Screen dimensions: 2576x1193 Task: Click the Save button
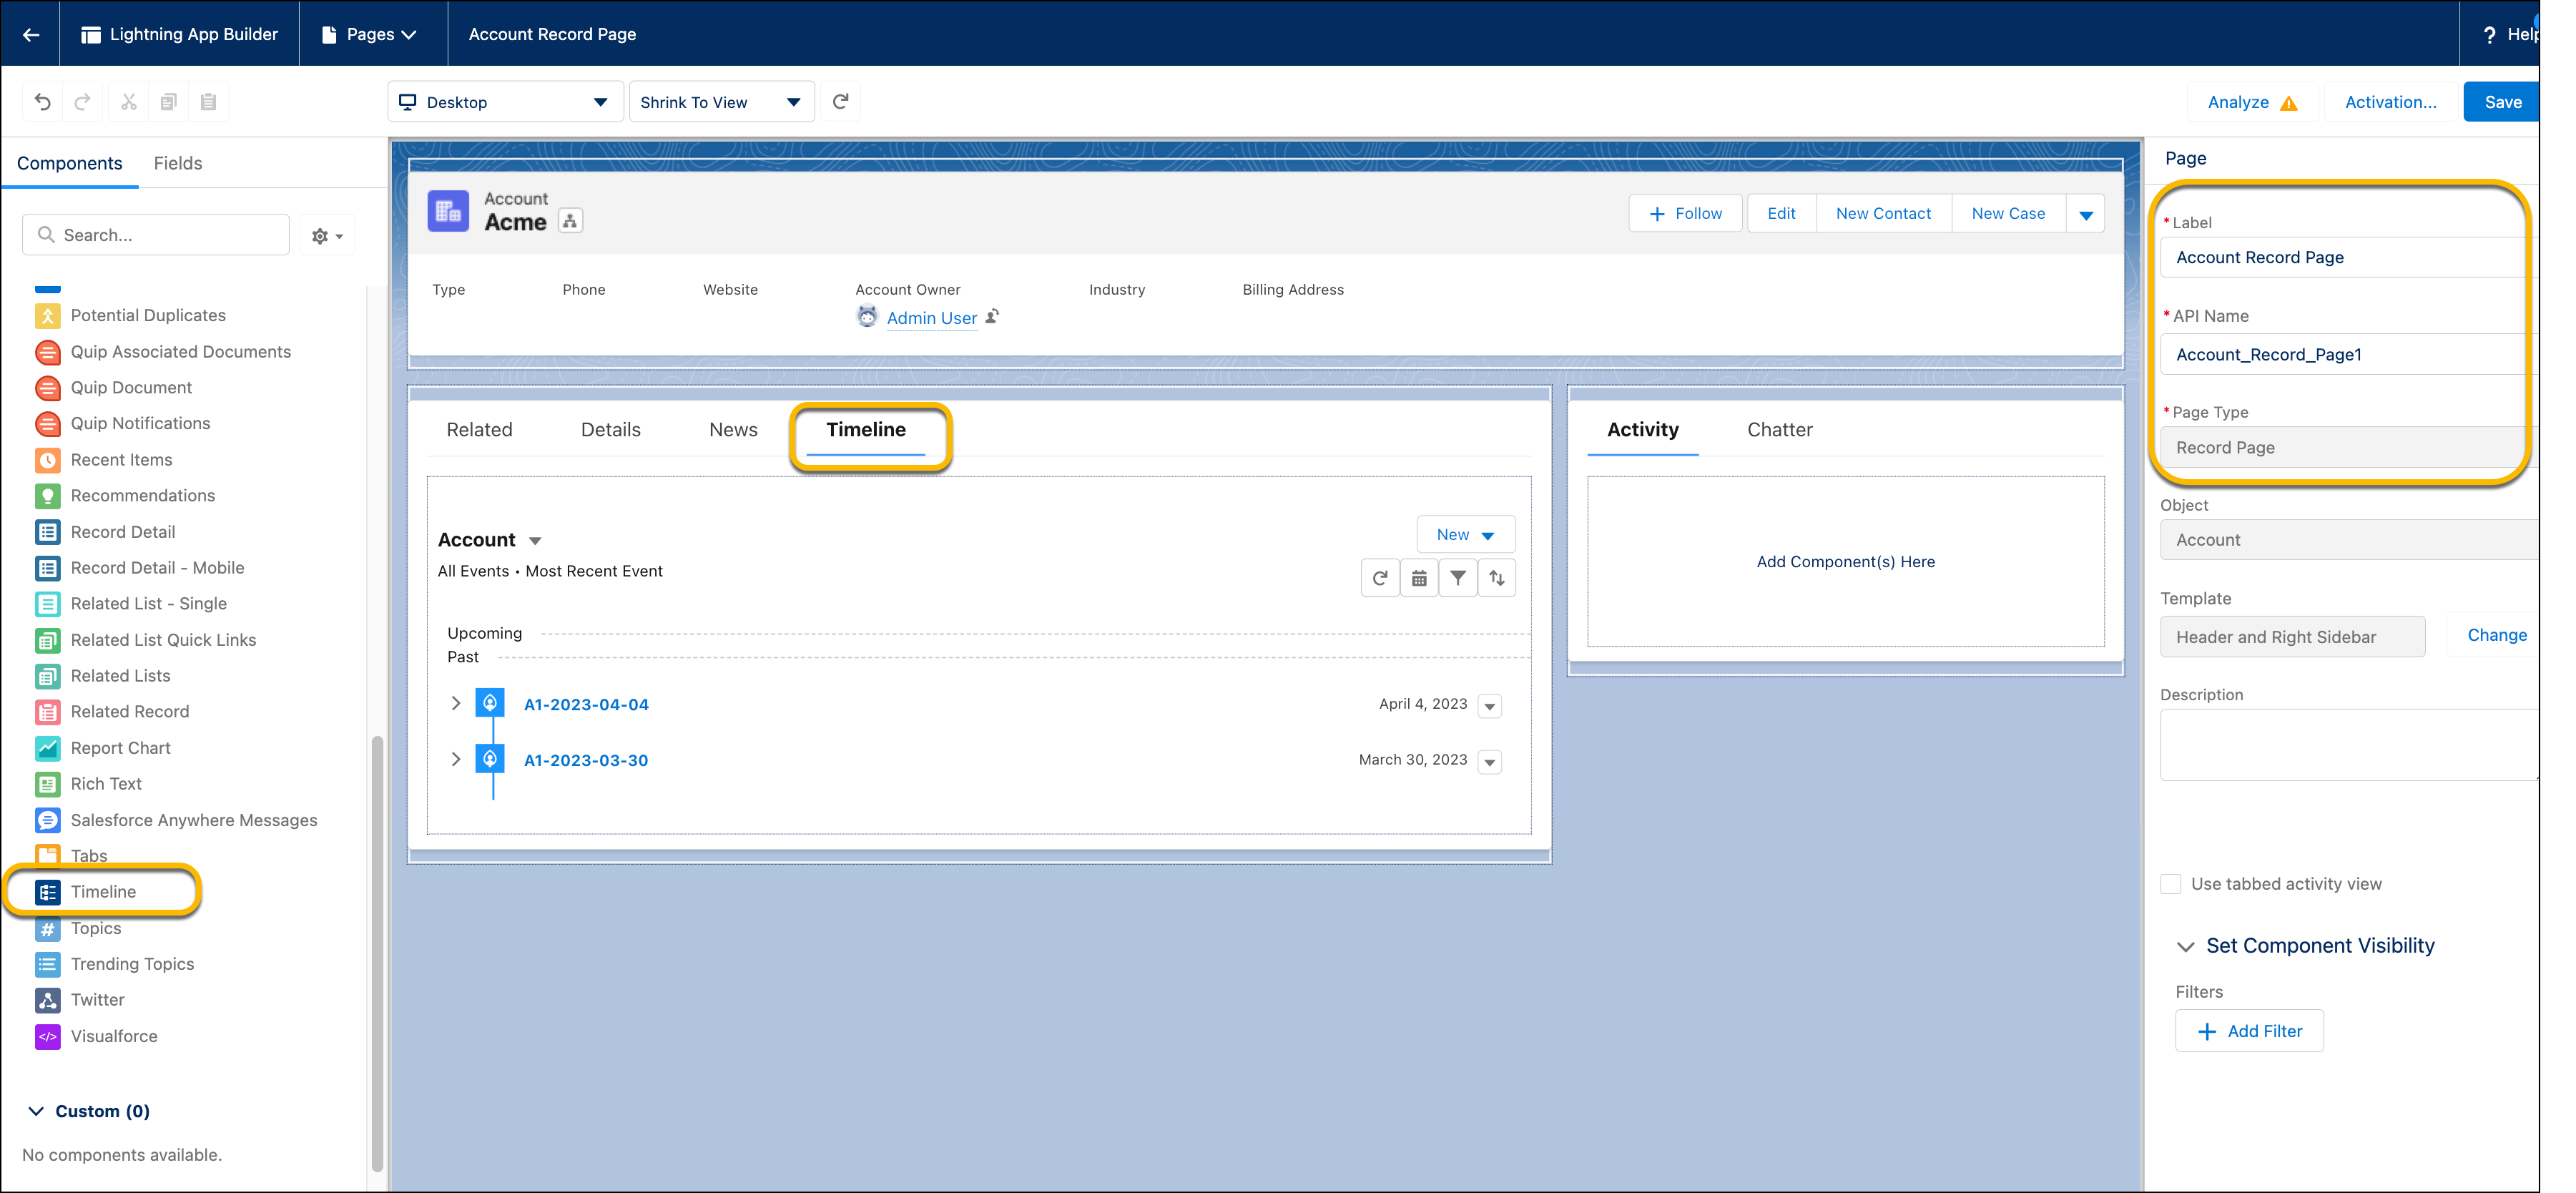point(2502,102)
